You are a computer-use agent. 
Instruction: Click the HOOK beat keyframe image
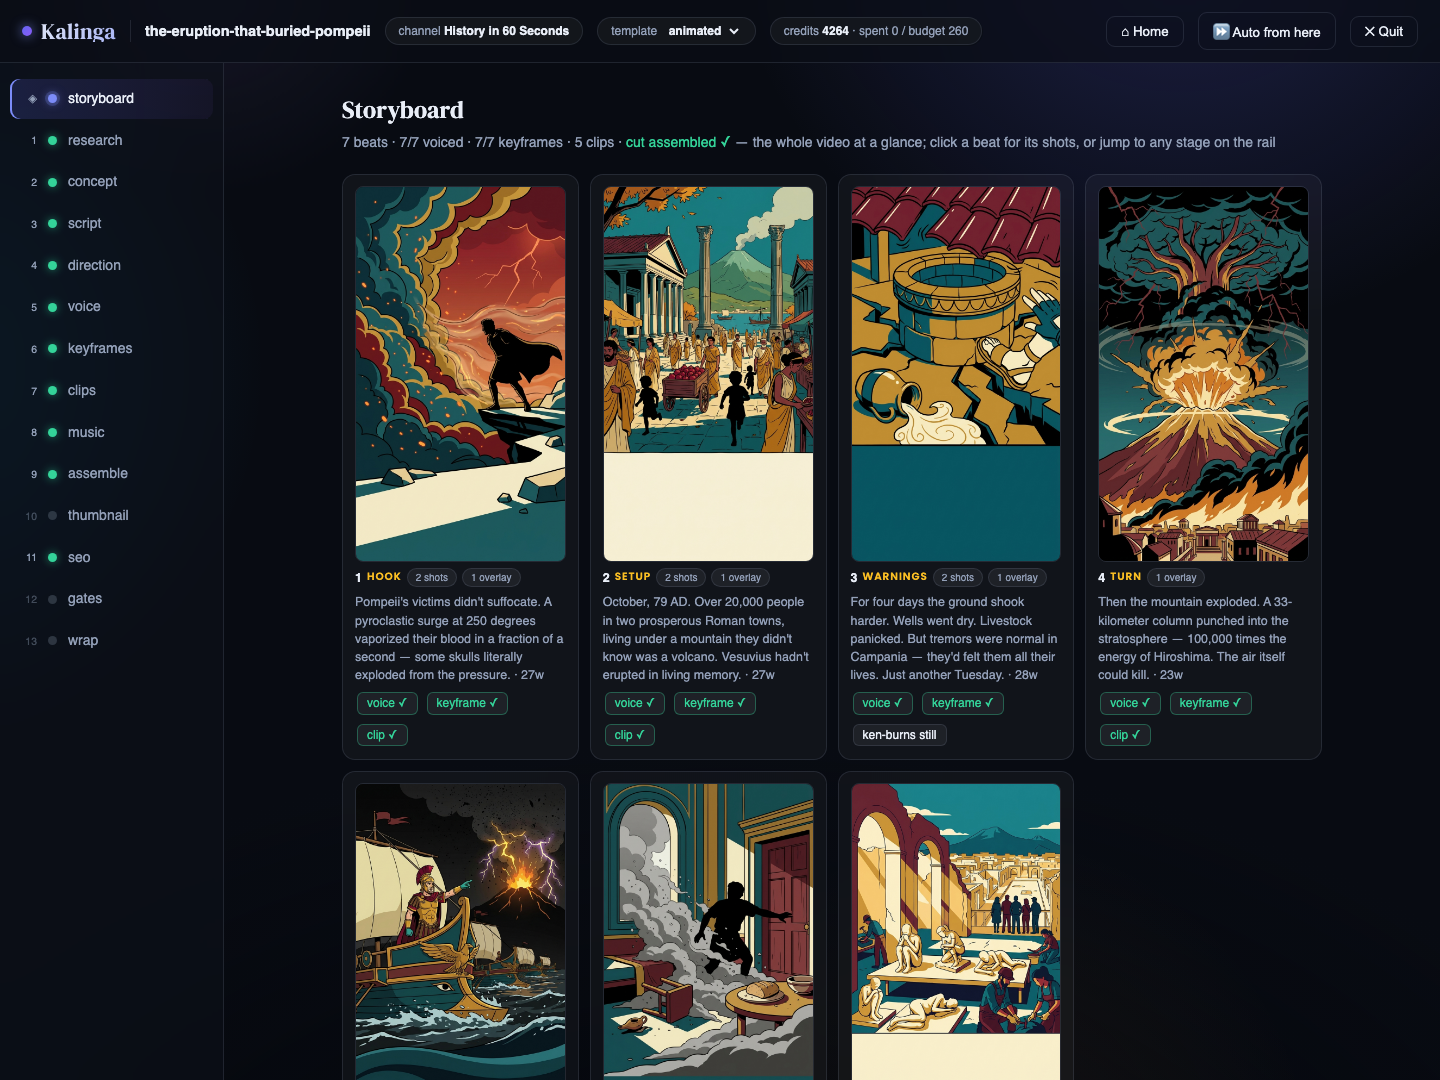(x=460, y=374)
